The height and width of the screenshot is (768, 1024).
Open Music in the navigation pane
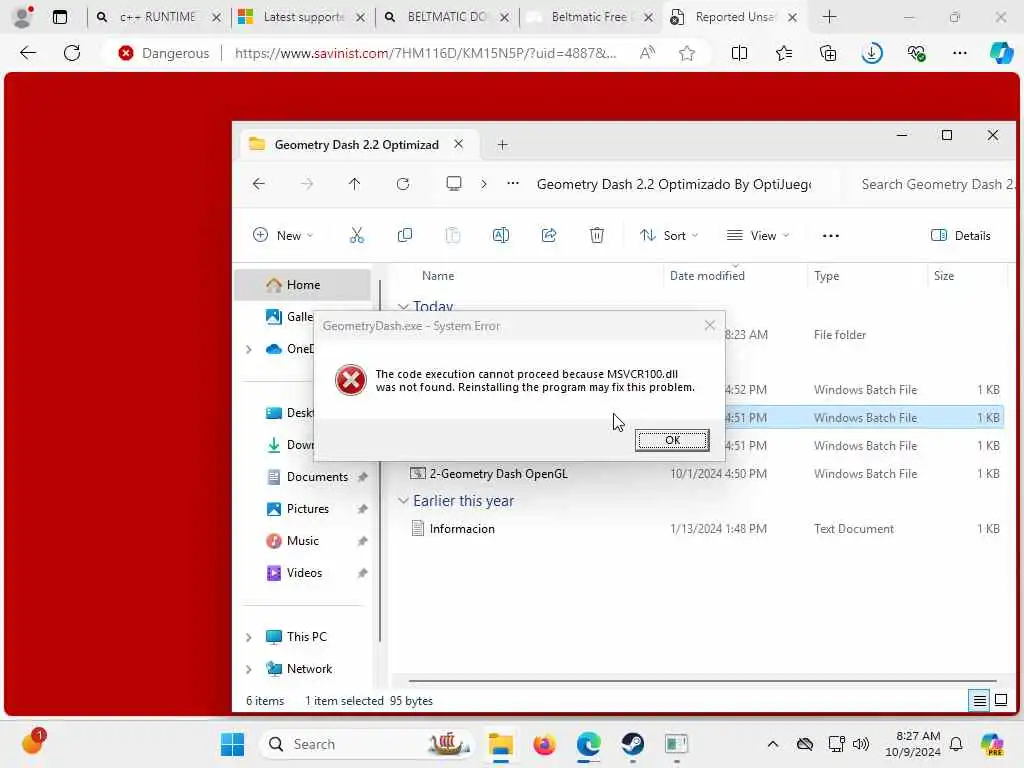[x=302, y=541]
